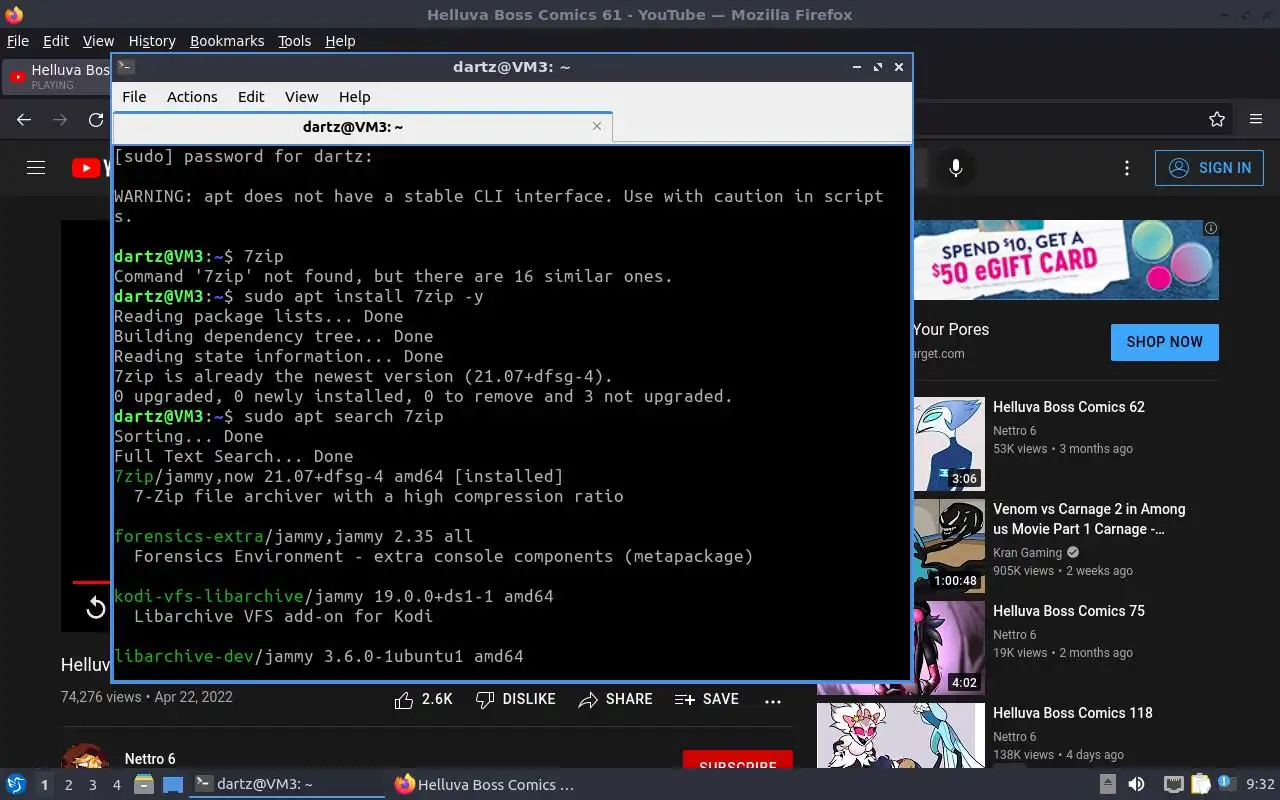Open Venom vs Carnage 2 thumbnail
The image size is (1280, 800).
tap(949, 546)
